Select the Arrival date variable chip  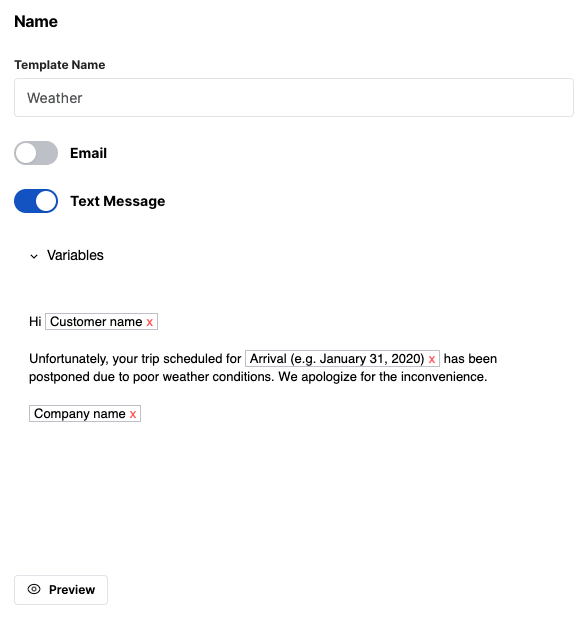(x=337, y=358)
